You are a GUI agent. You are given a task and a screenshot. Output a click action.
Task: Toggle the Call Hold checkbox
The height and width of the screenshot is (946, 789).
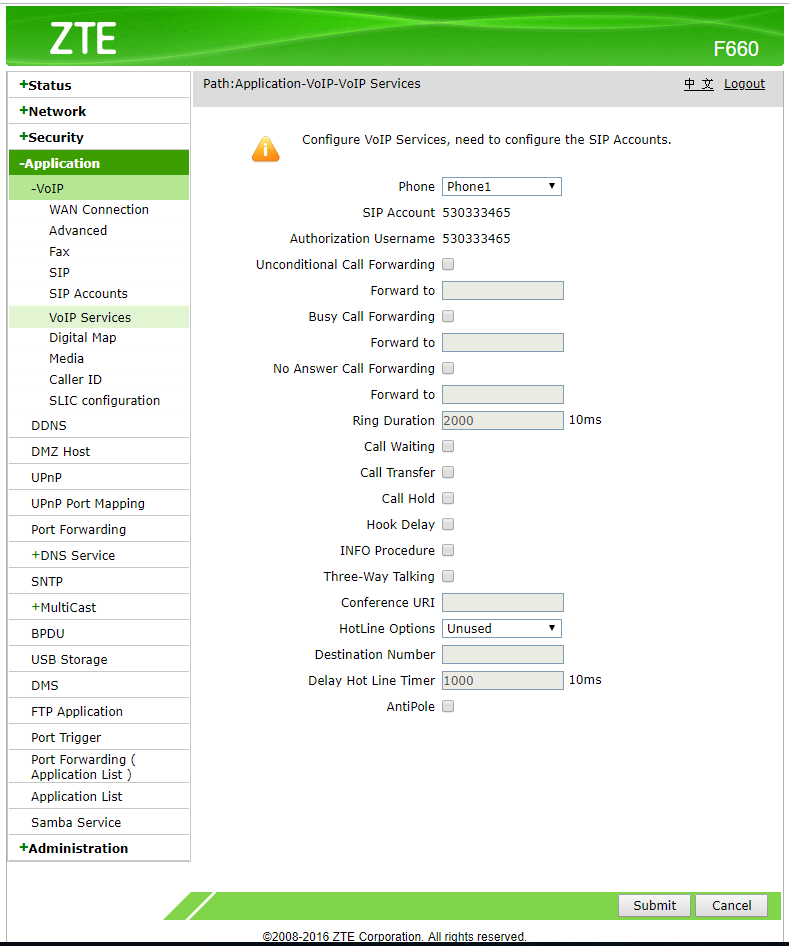click(x=448, y=498)
